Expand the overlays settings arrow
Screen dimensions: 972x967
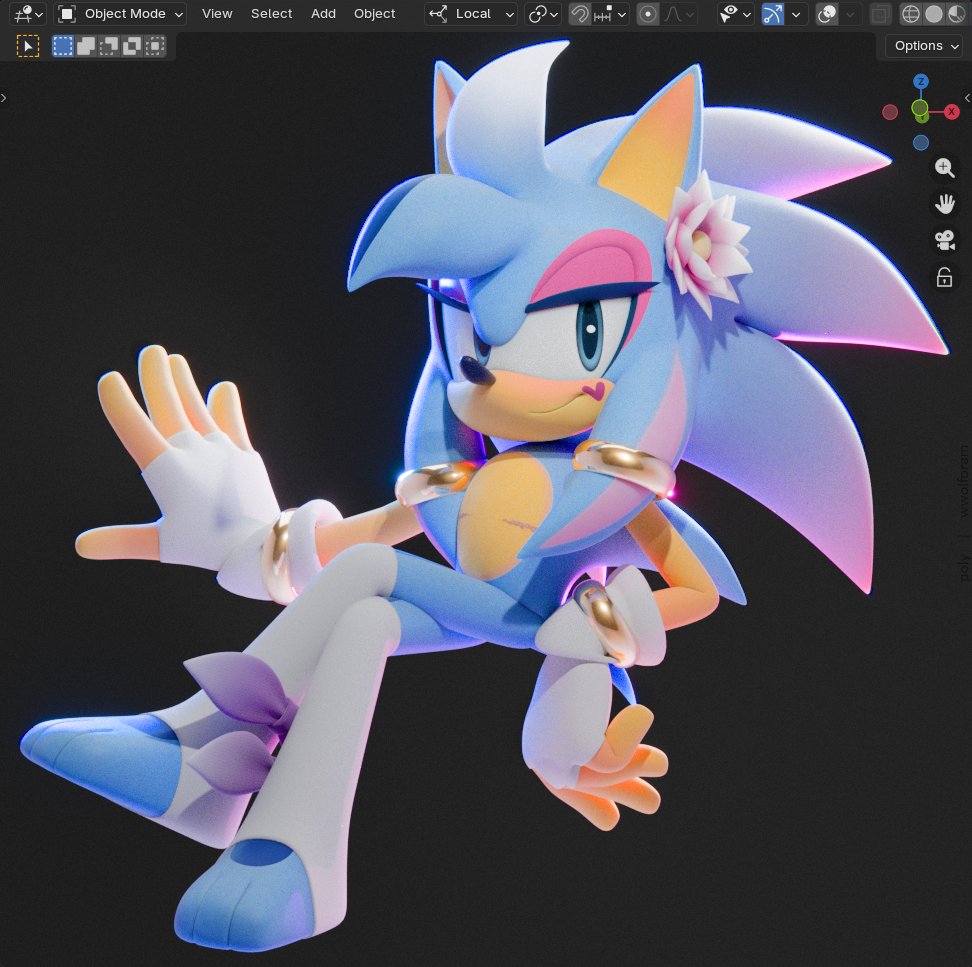coord(850,14)
